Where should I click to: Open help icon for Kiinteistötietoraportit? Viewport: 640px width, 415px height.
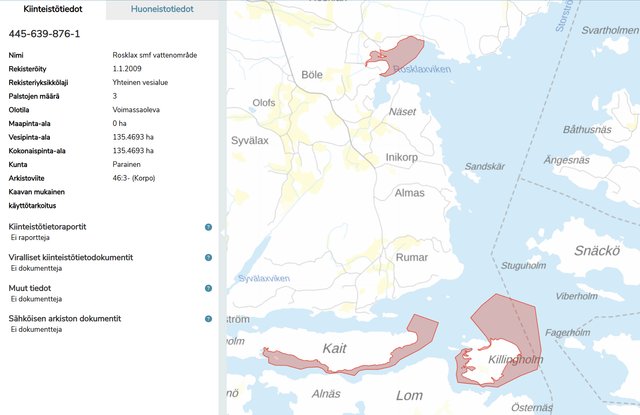208,227
